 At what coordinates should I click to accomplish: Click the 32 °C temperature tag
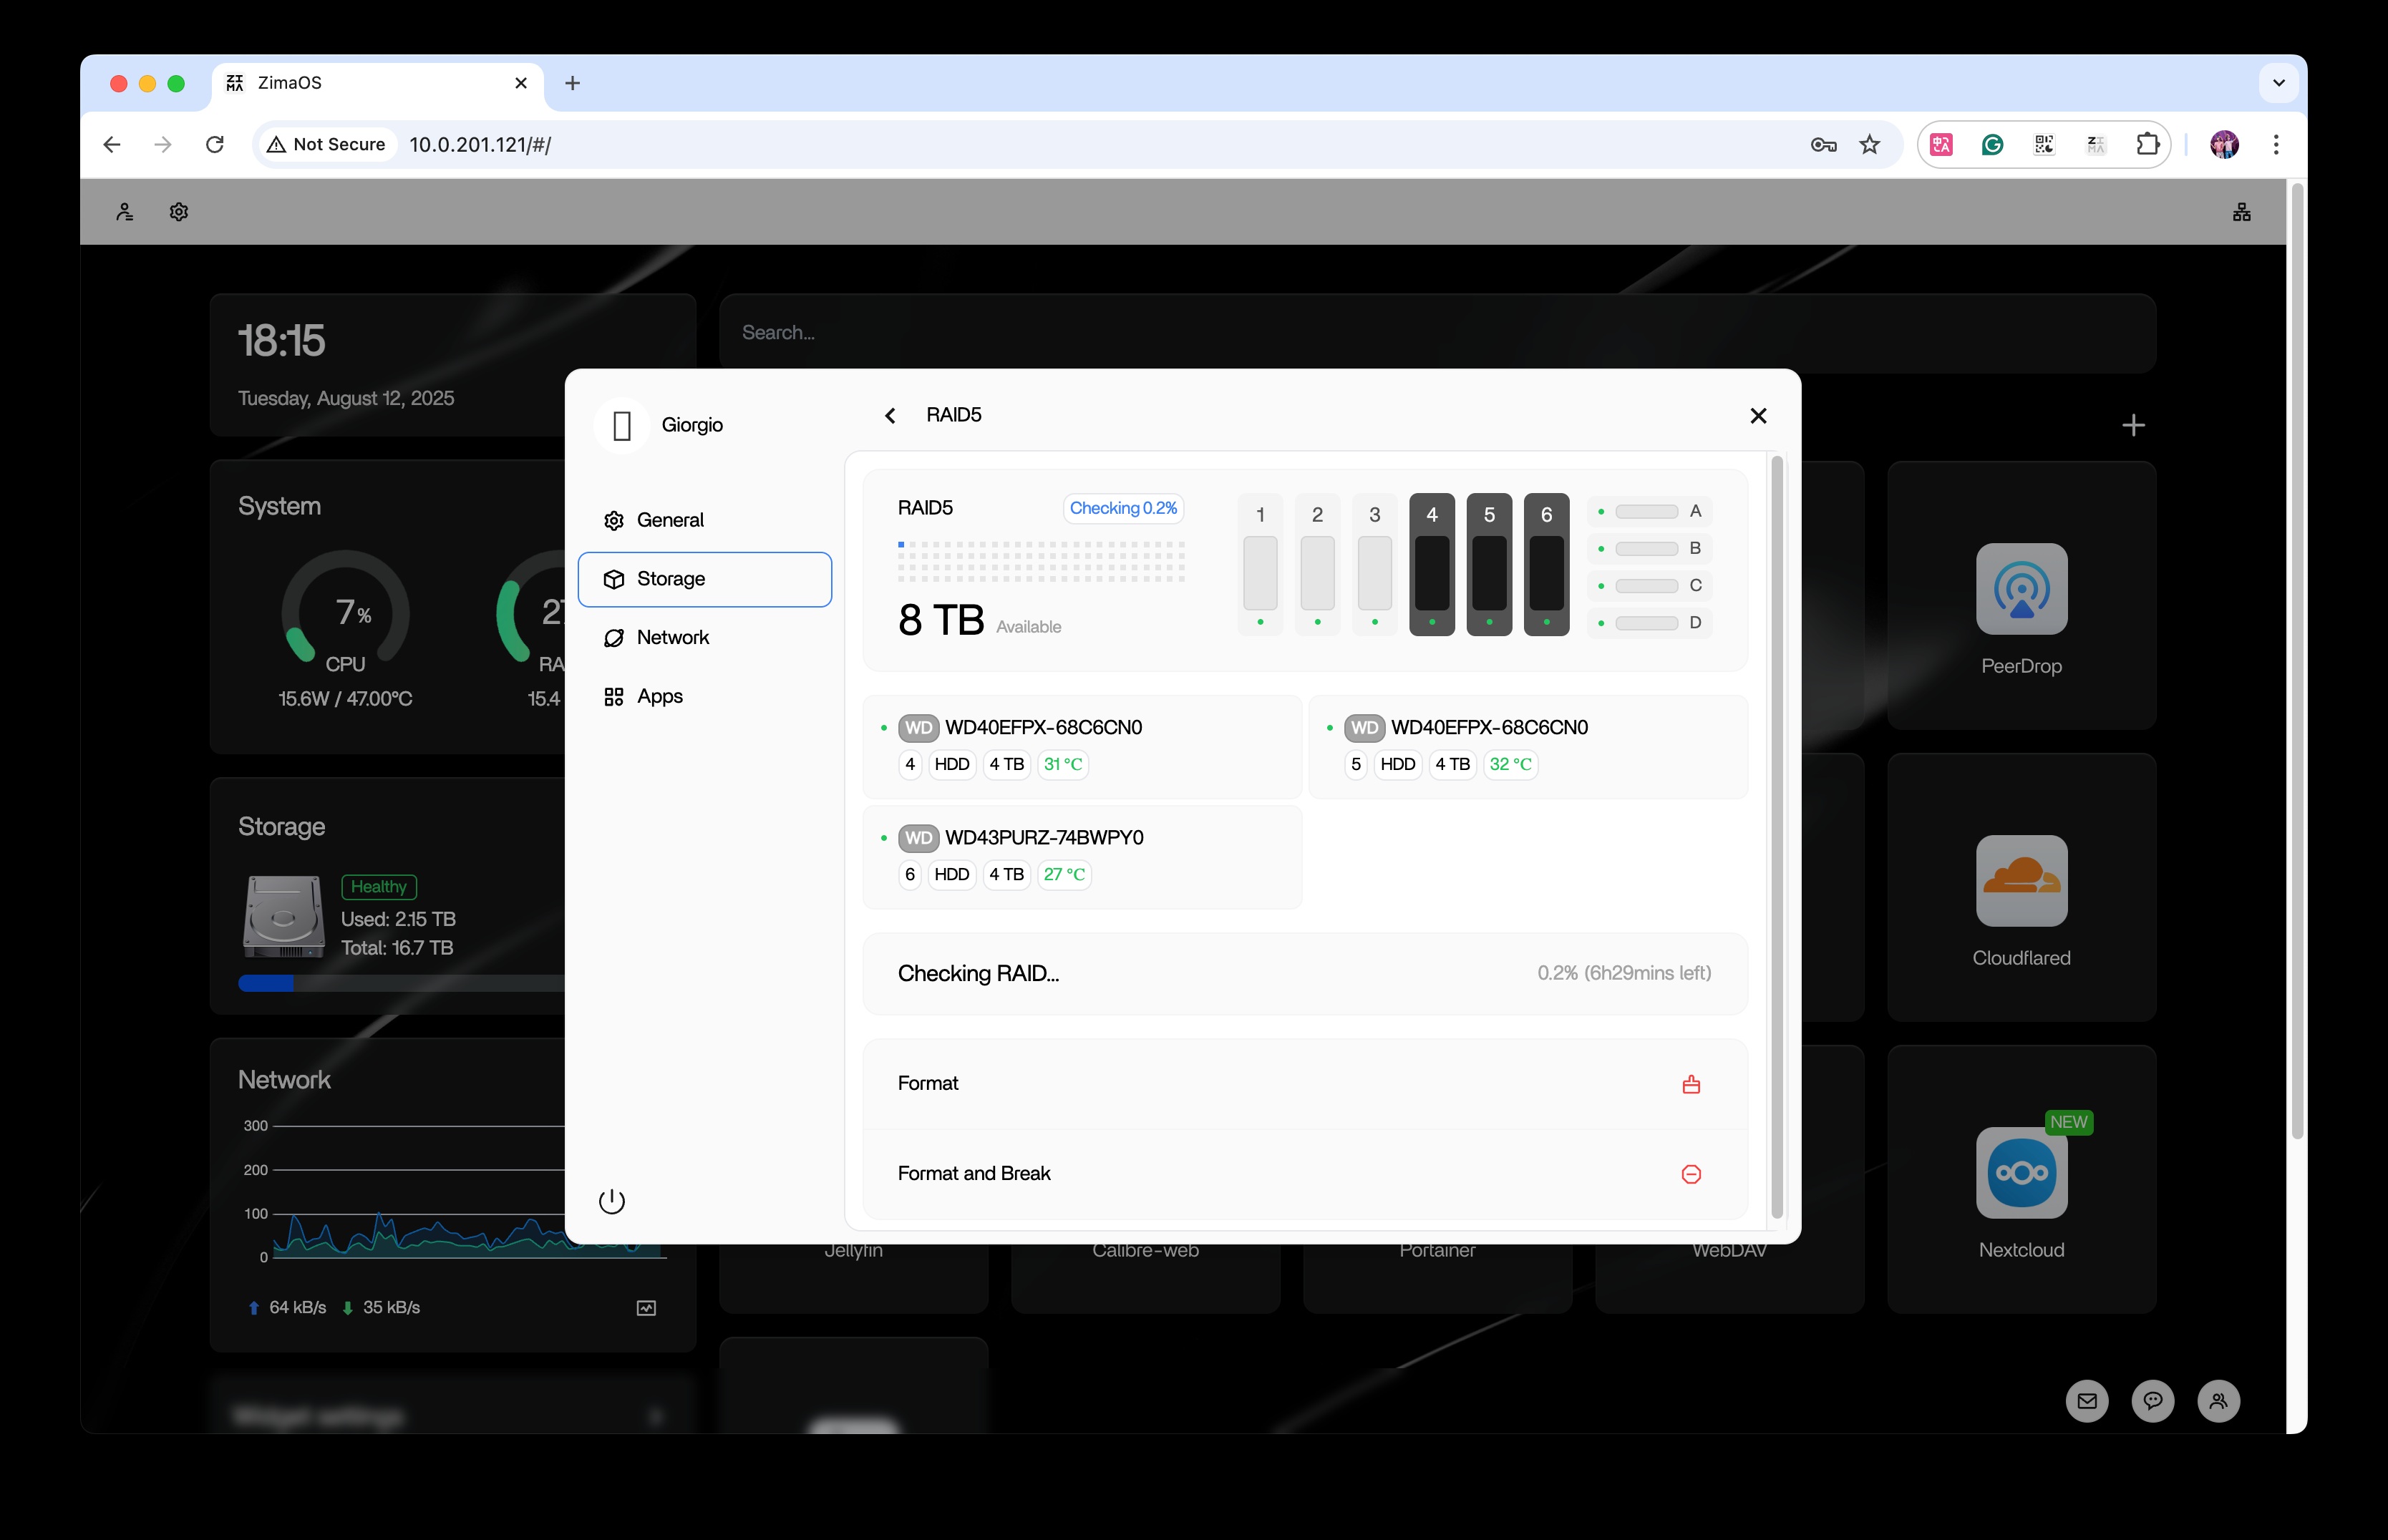(1510, 764)
